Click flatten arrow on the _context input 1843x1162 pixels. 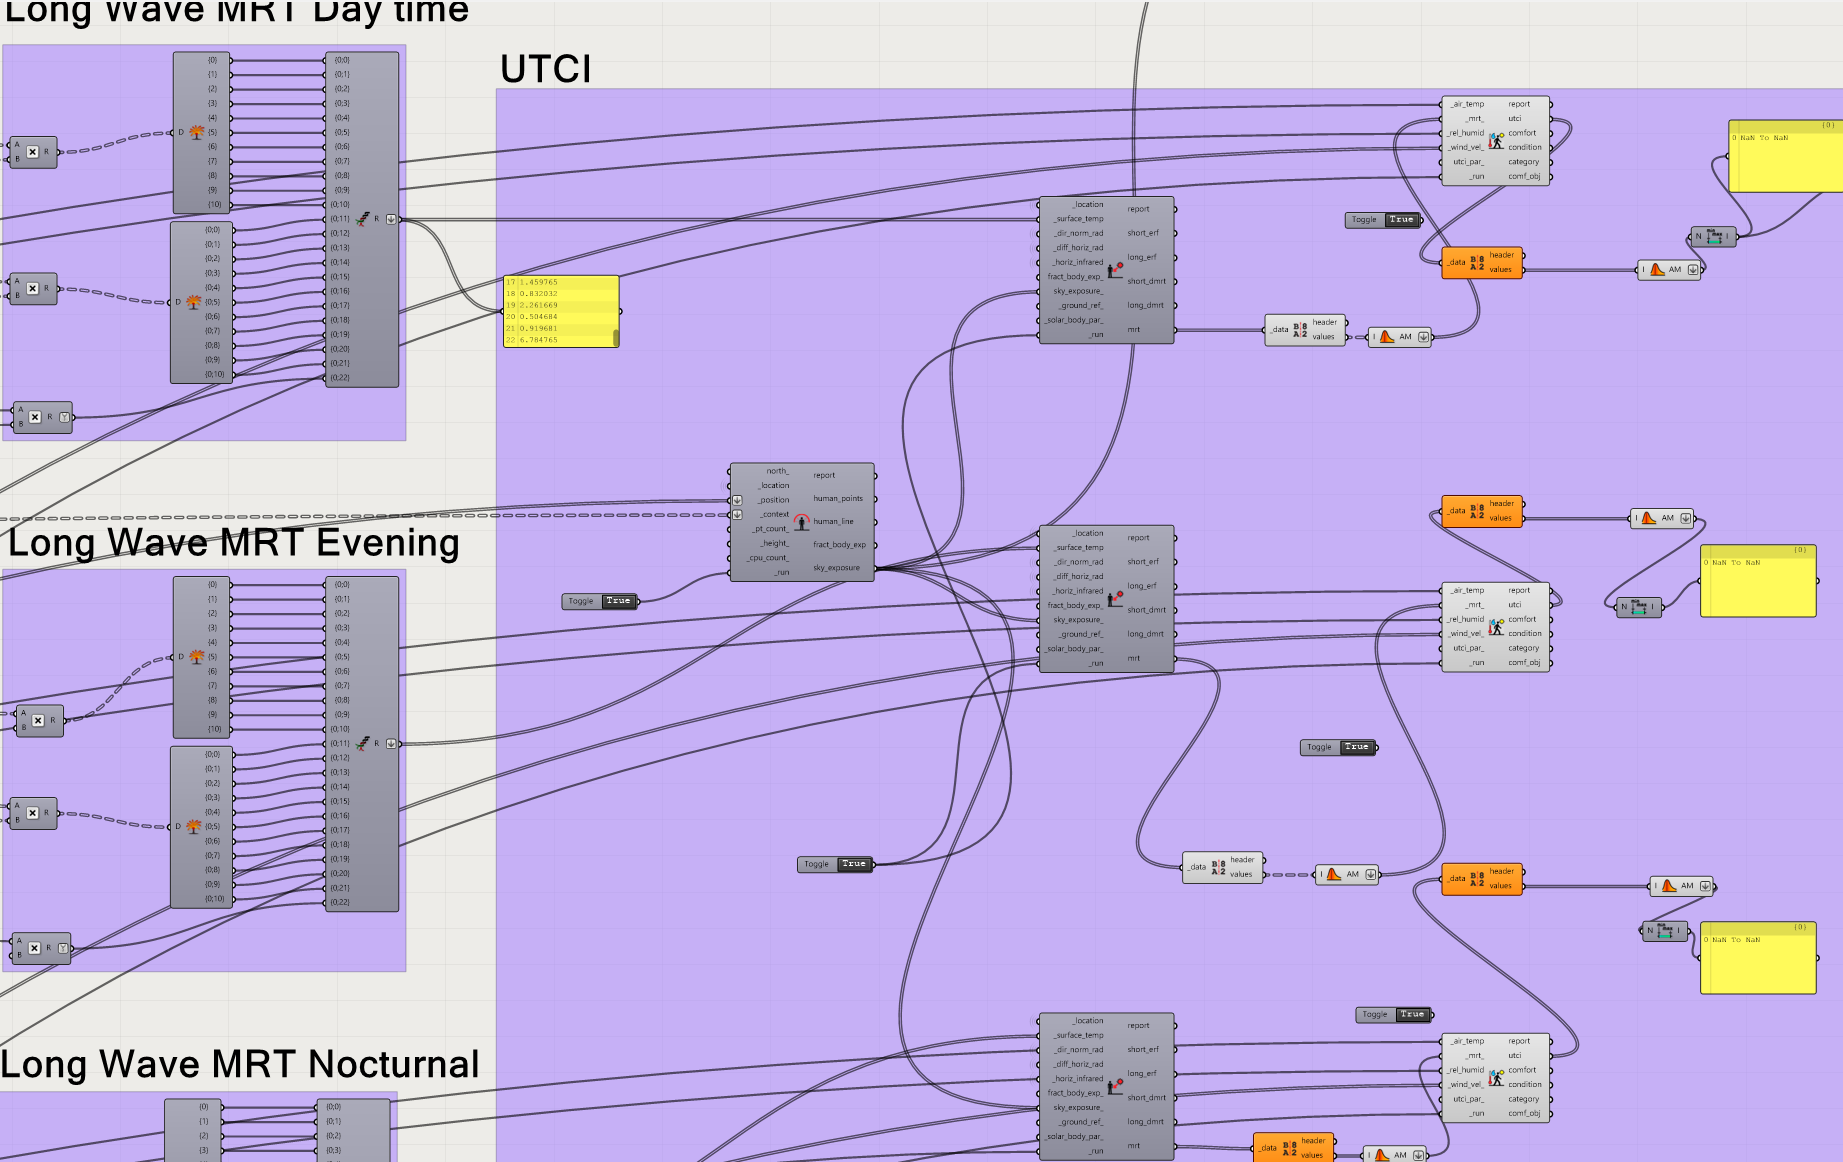point(738,515)
